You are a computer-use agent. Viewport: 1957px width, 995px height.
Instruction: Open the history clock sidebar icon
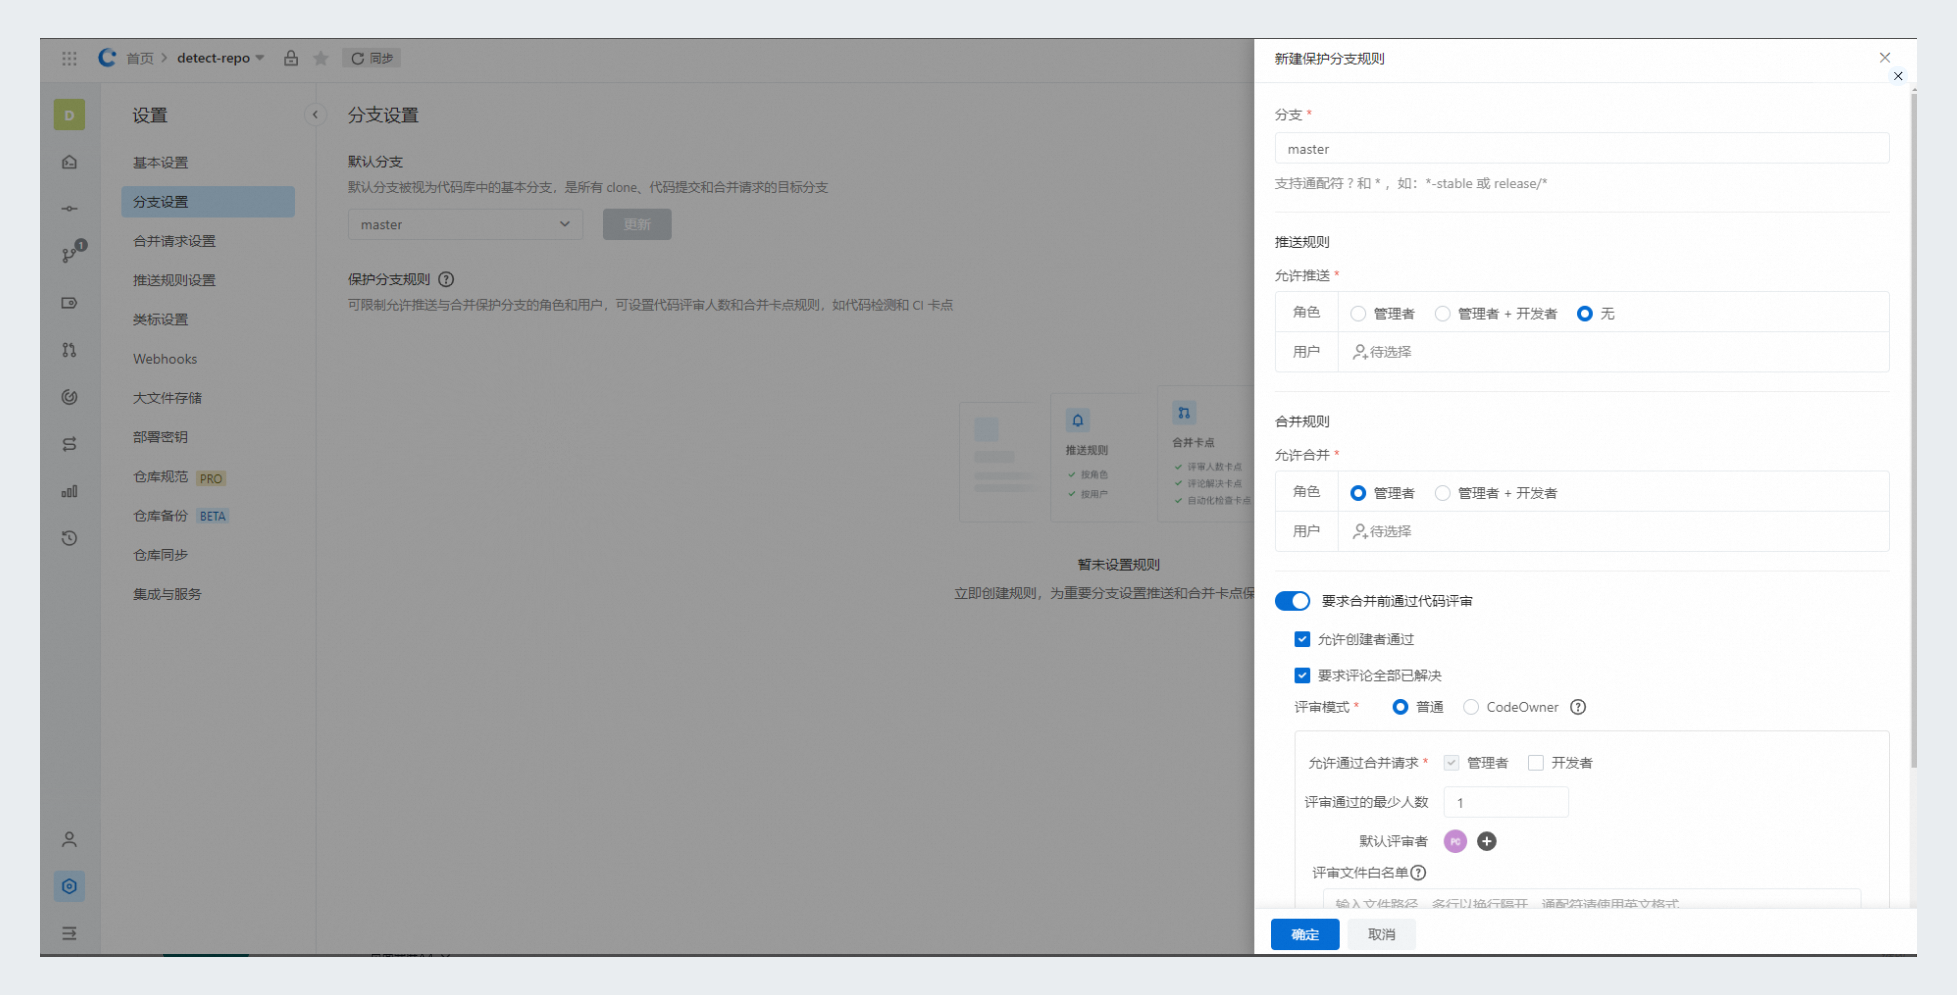(x=69, y=538)
